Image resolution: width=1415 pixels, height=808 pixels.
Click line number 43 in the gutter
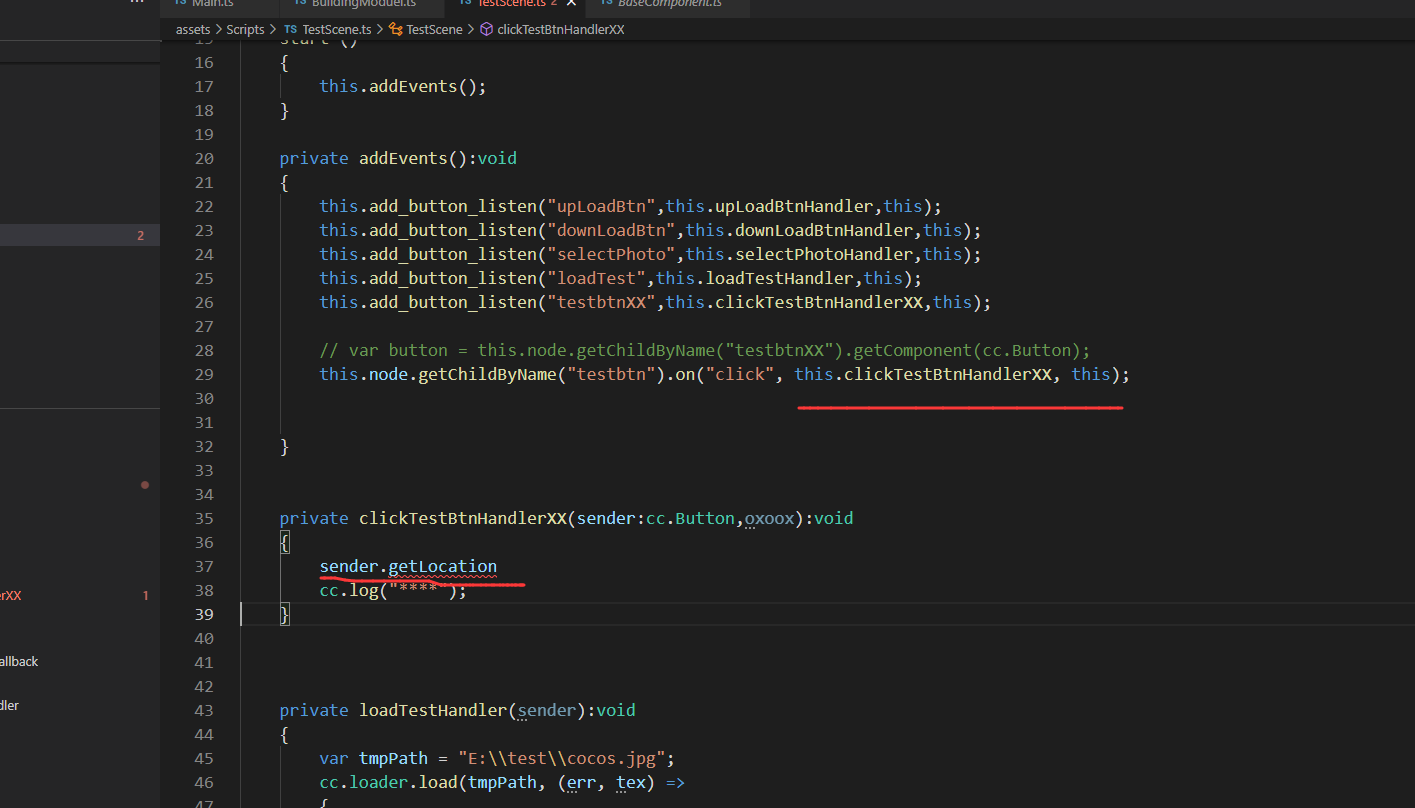pyautogui.click(x=204, y=710)
